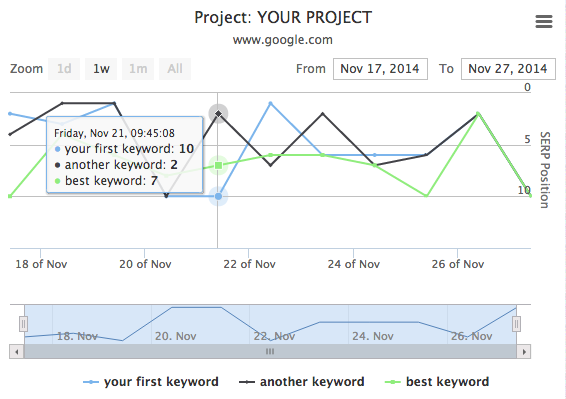Toggle 'another keyword' series in legend
566x399 pixels.
(302, 382)
